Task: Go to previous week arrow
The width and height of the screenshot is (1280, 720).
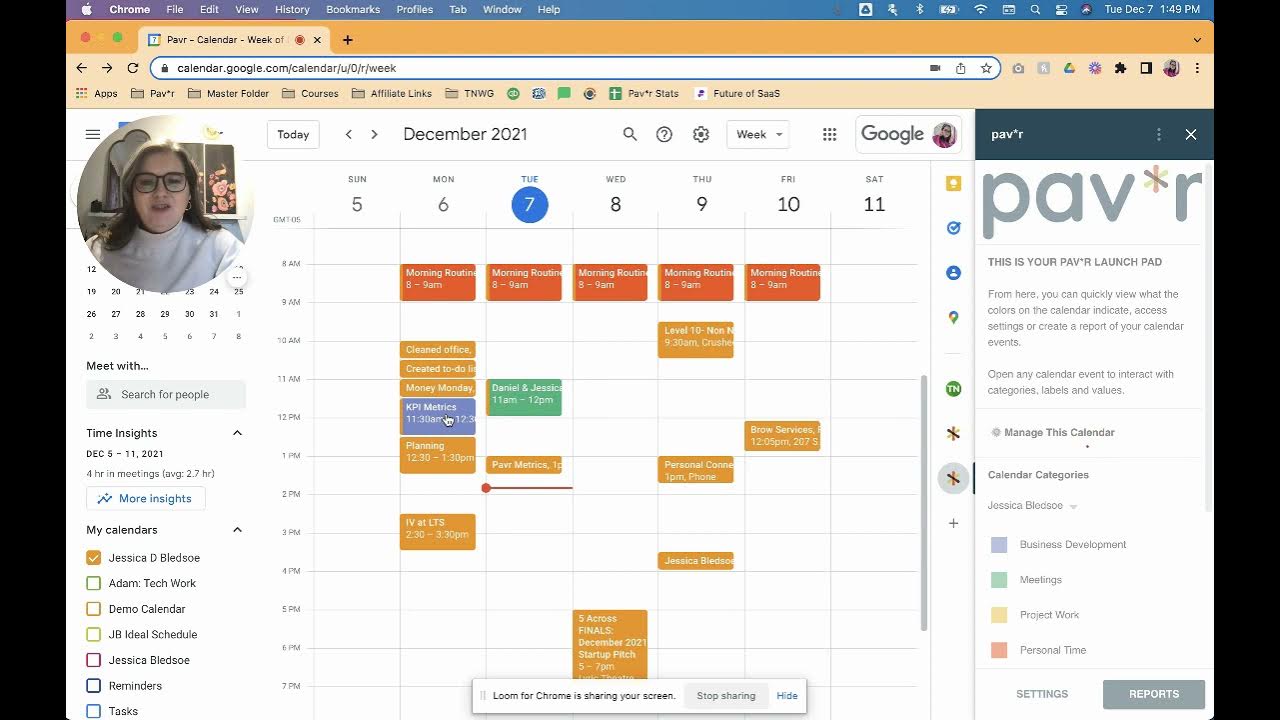Action: pos(349,134)
